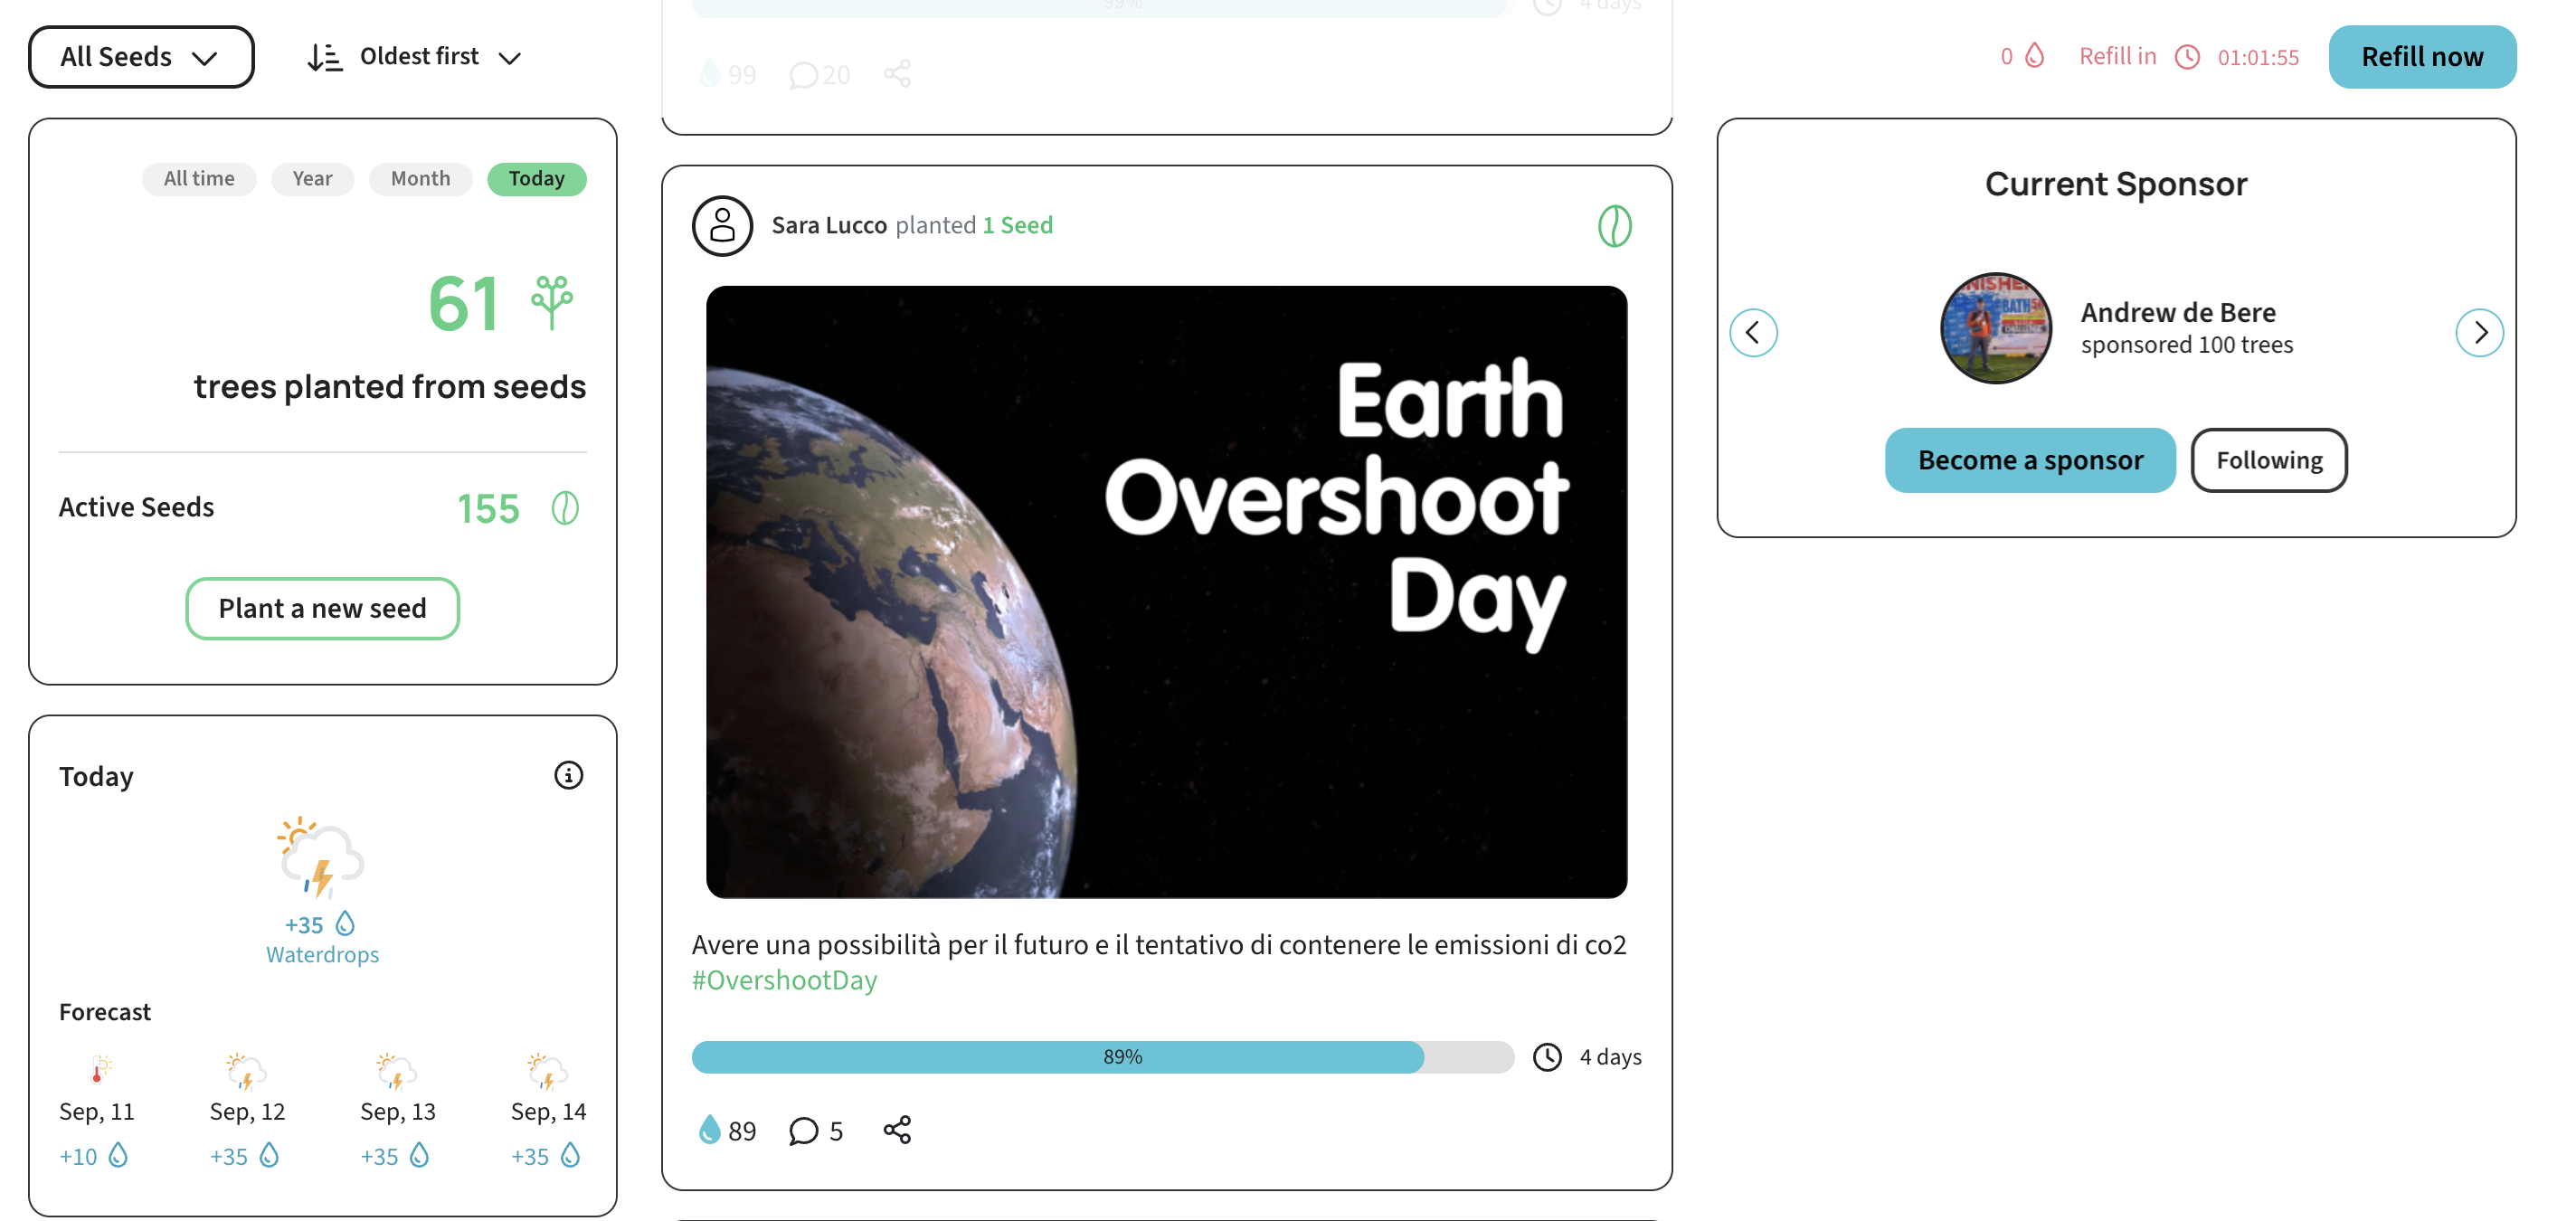Open the All Seeds dropdown
Viewport: 2576px width, 1221px height.
141,57
